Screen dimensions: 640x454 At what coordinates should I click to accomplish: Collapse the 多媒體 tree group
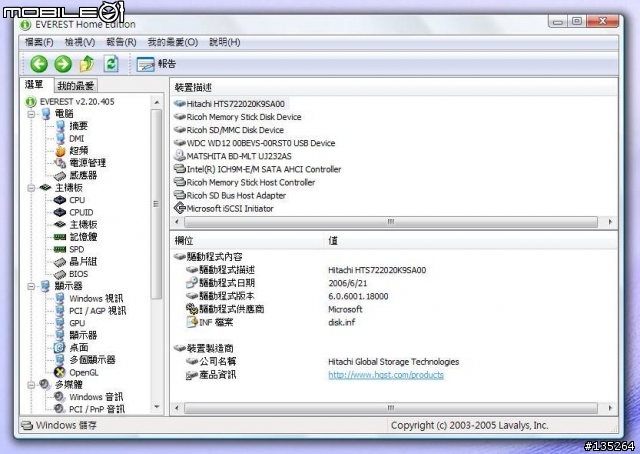(x=31, y=385)
